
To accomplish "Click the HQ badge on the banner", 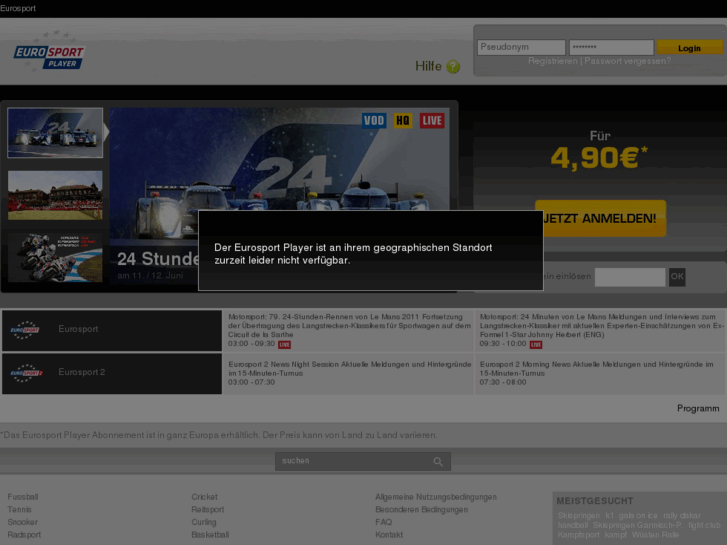I will coord(402,121).
